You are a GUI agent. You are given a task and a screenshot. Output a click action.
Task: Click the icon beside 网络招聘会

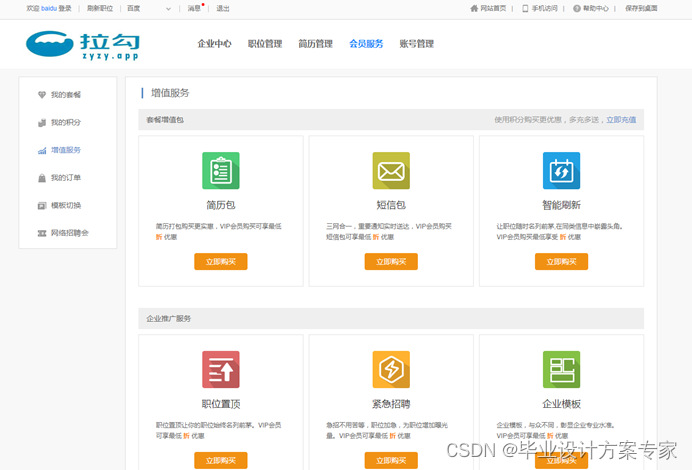click(42, 233)
